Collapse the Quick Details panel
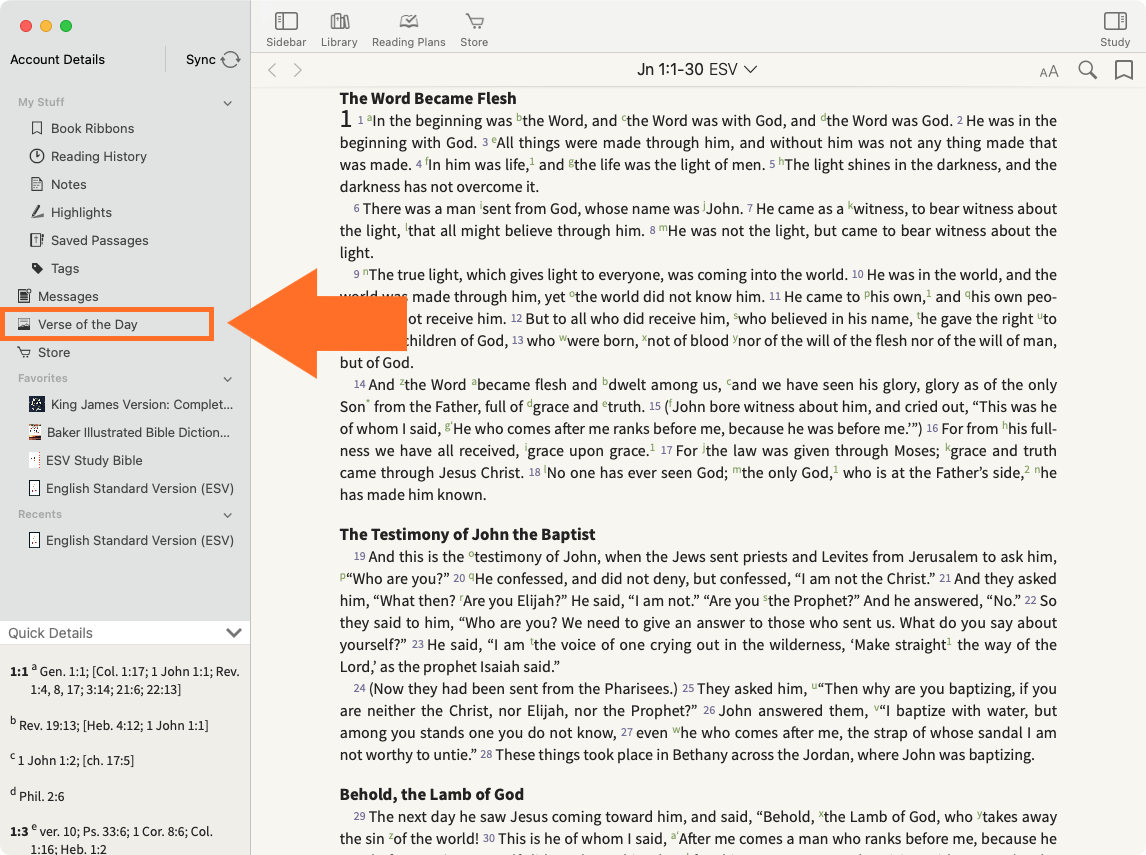Viewport: 1146px width, 855px height. point(234,633)
